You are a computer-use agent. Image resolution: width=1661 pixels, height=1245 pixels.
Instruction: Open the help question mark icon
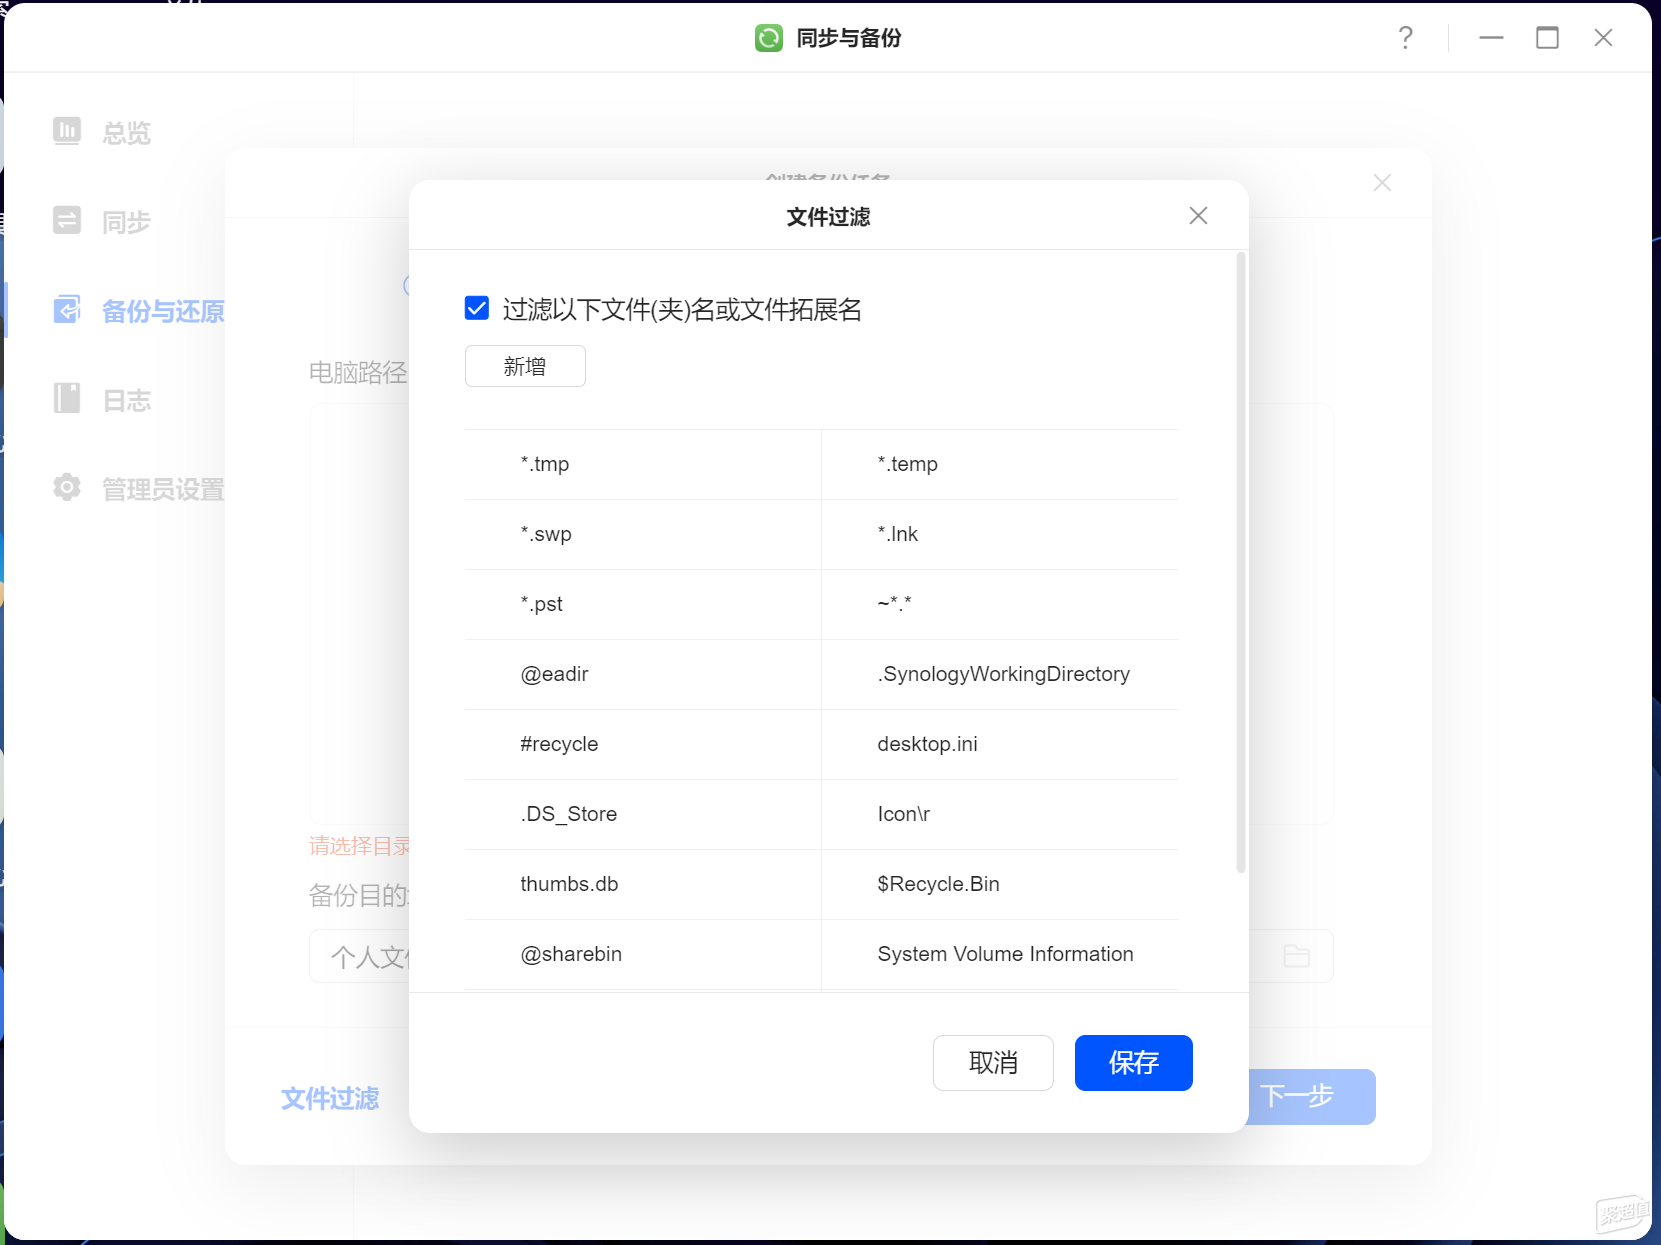[1405, 38]
